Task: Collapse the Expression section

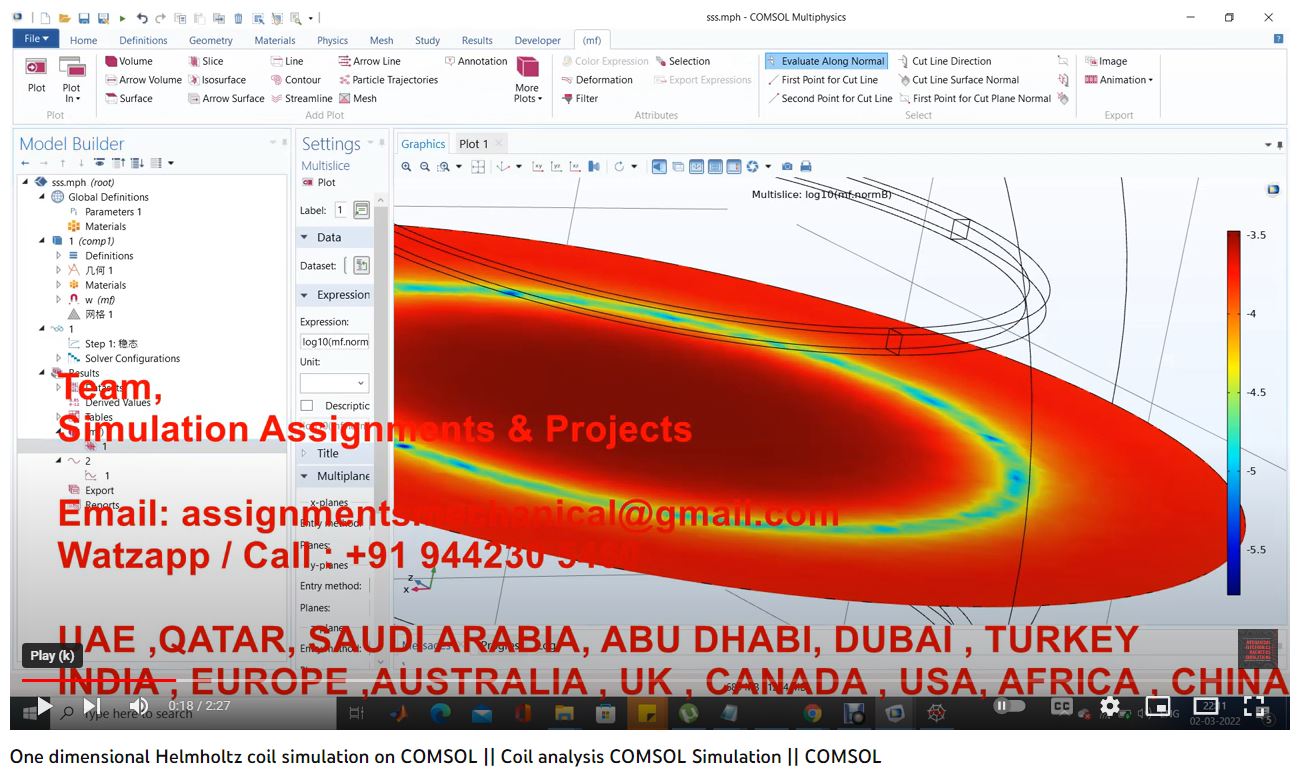Action: [x=304, y=295]
